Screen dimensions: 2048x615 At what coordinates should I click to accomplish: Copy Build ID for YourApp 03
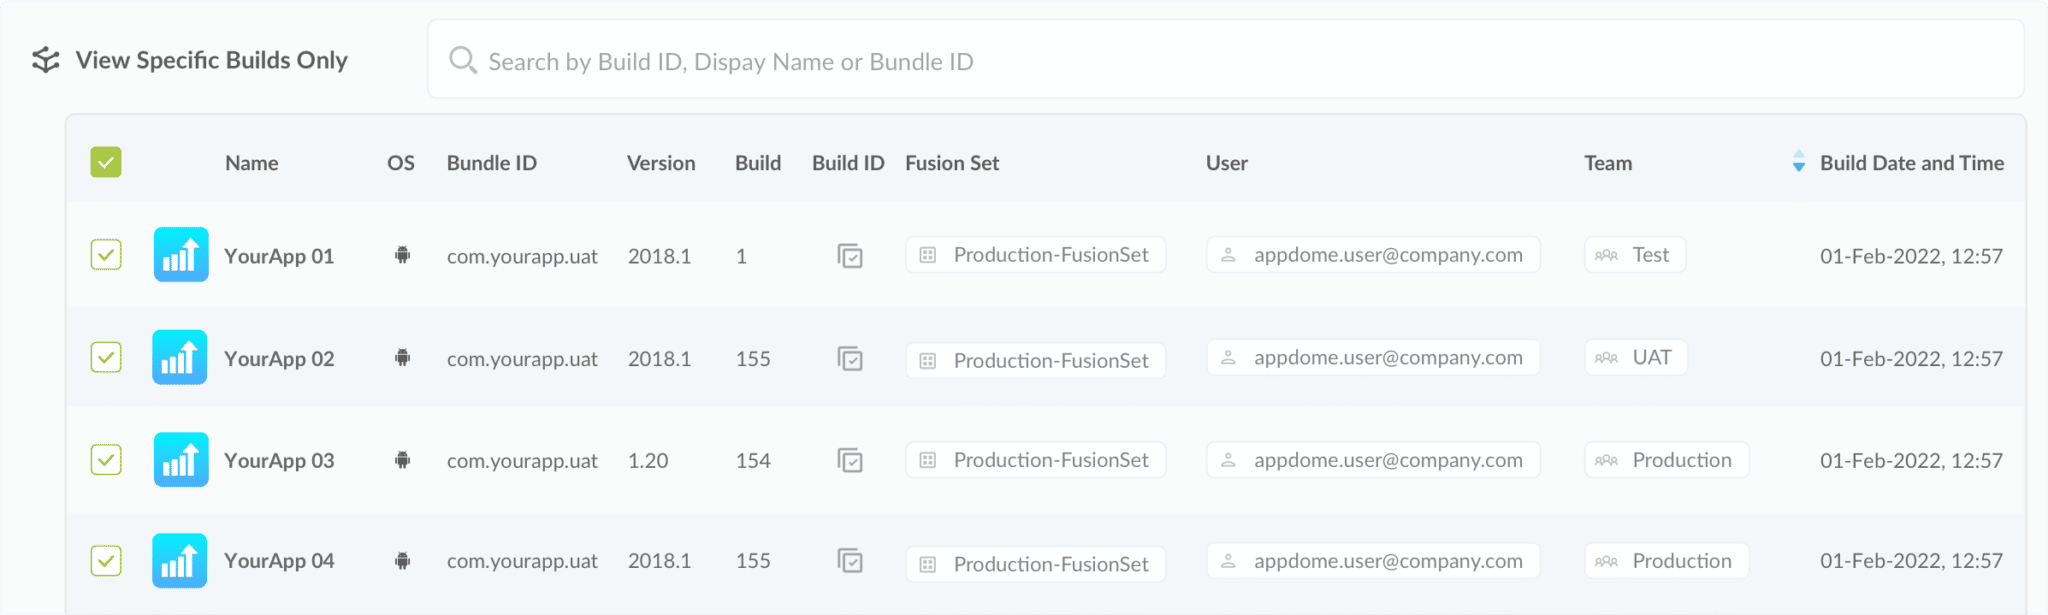pyautogui.click(x=849, y=461)
